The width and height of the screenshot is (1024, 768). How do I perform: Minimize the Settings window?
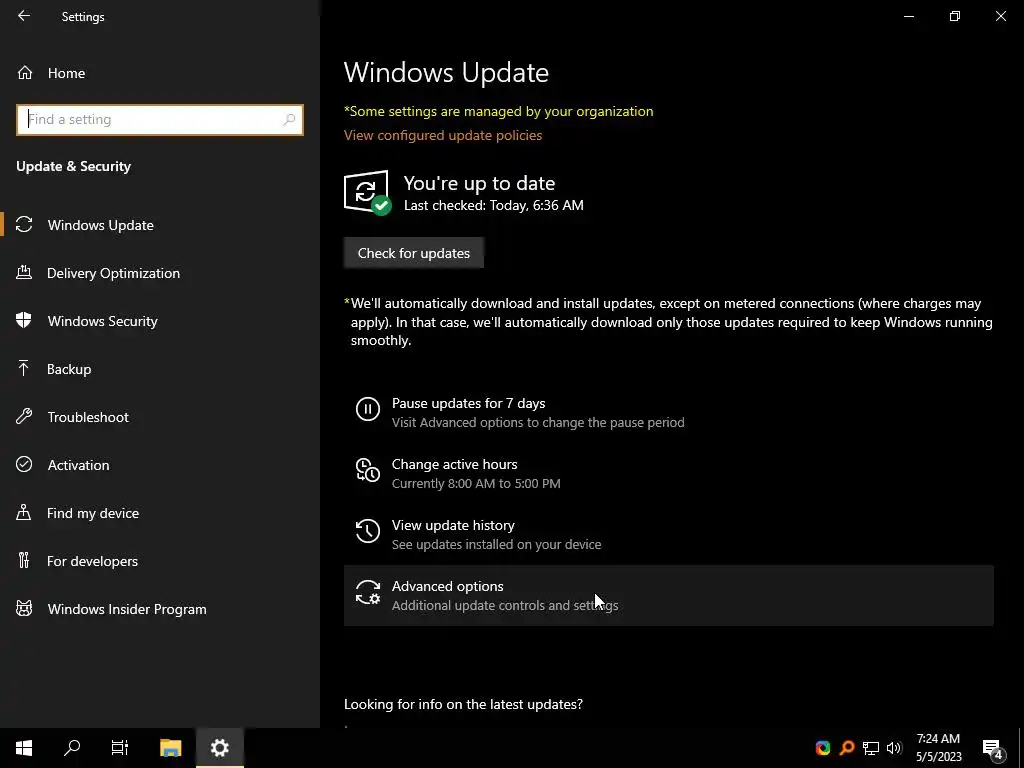(908, 16)
